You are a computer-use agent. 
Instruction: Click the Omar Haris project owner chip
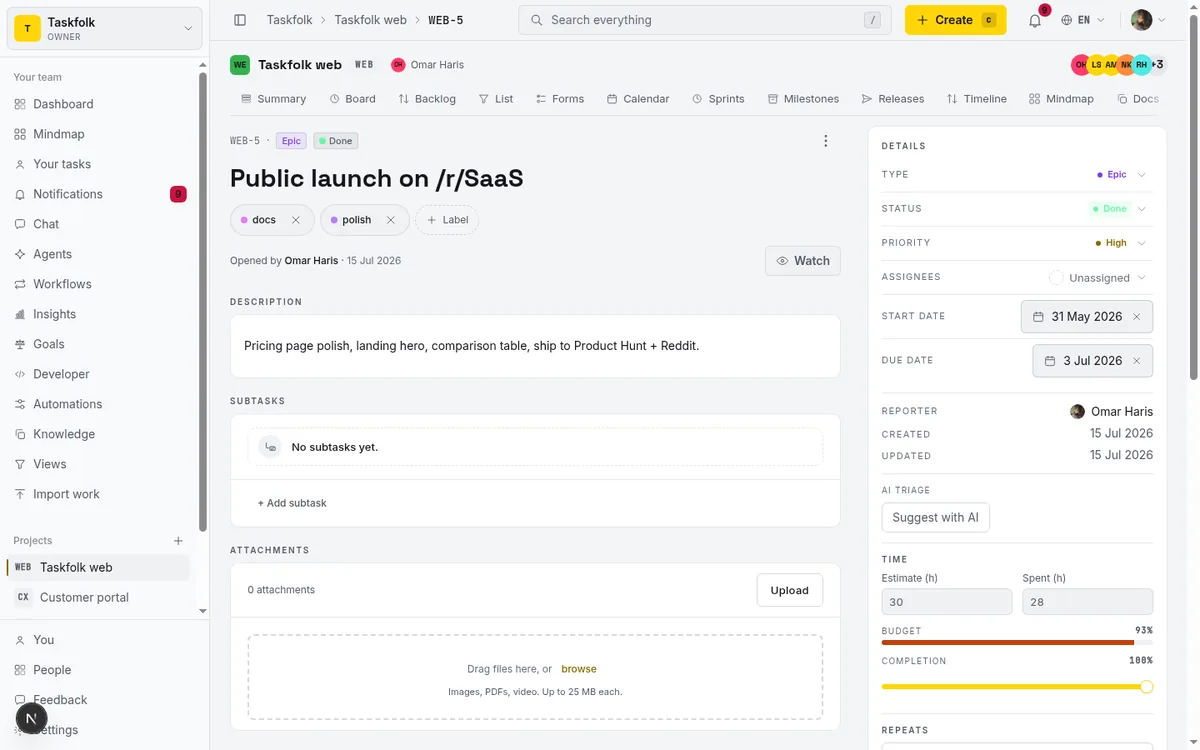coord(428,65)
